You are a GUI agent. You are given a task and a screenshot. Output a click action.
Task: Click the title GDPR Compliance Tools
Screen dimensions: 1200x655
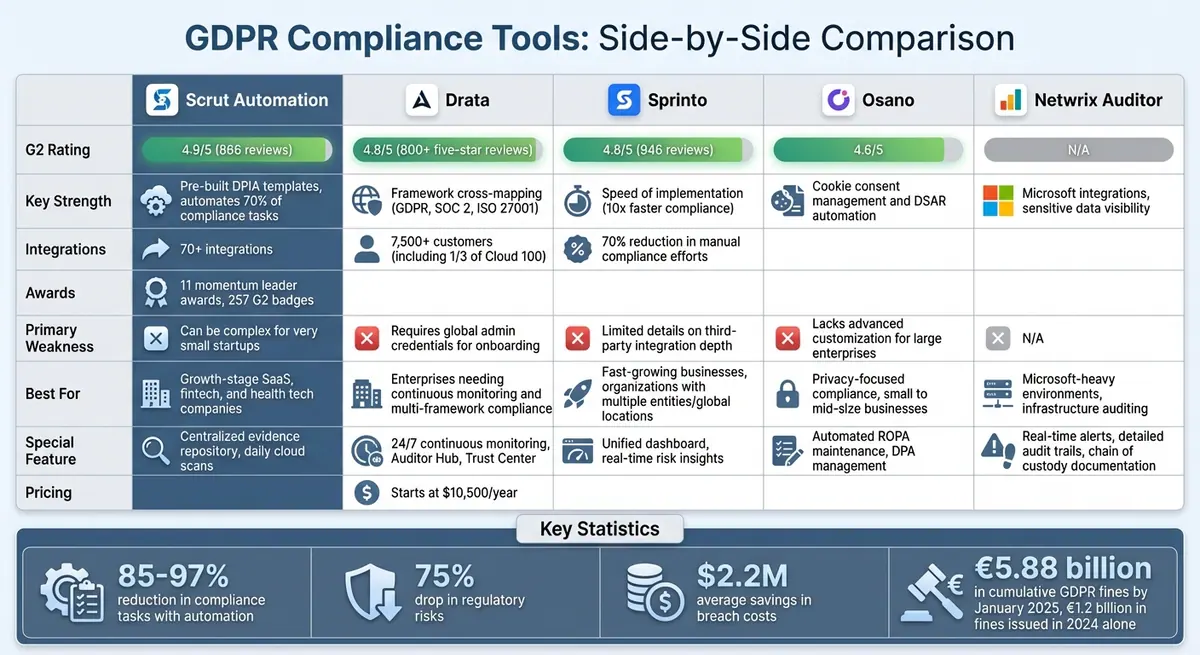pos(386,38)
